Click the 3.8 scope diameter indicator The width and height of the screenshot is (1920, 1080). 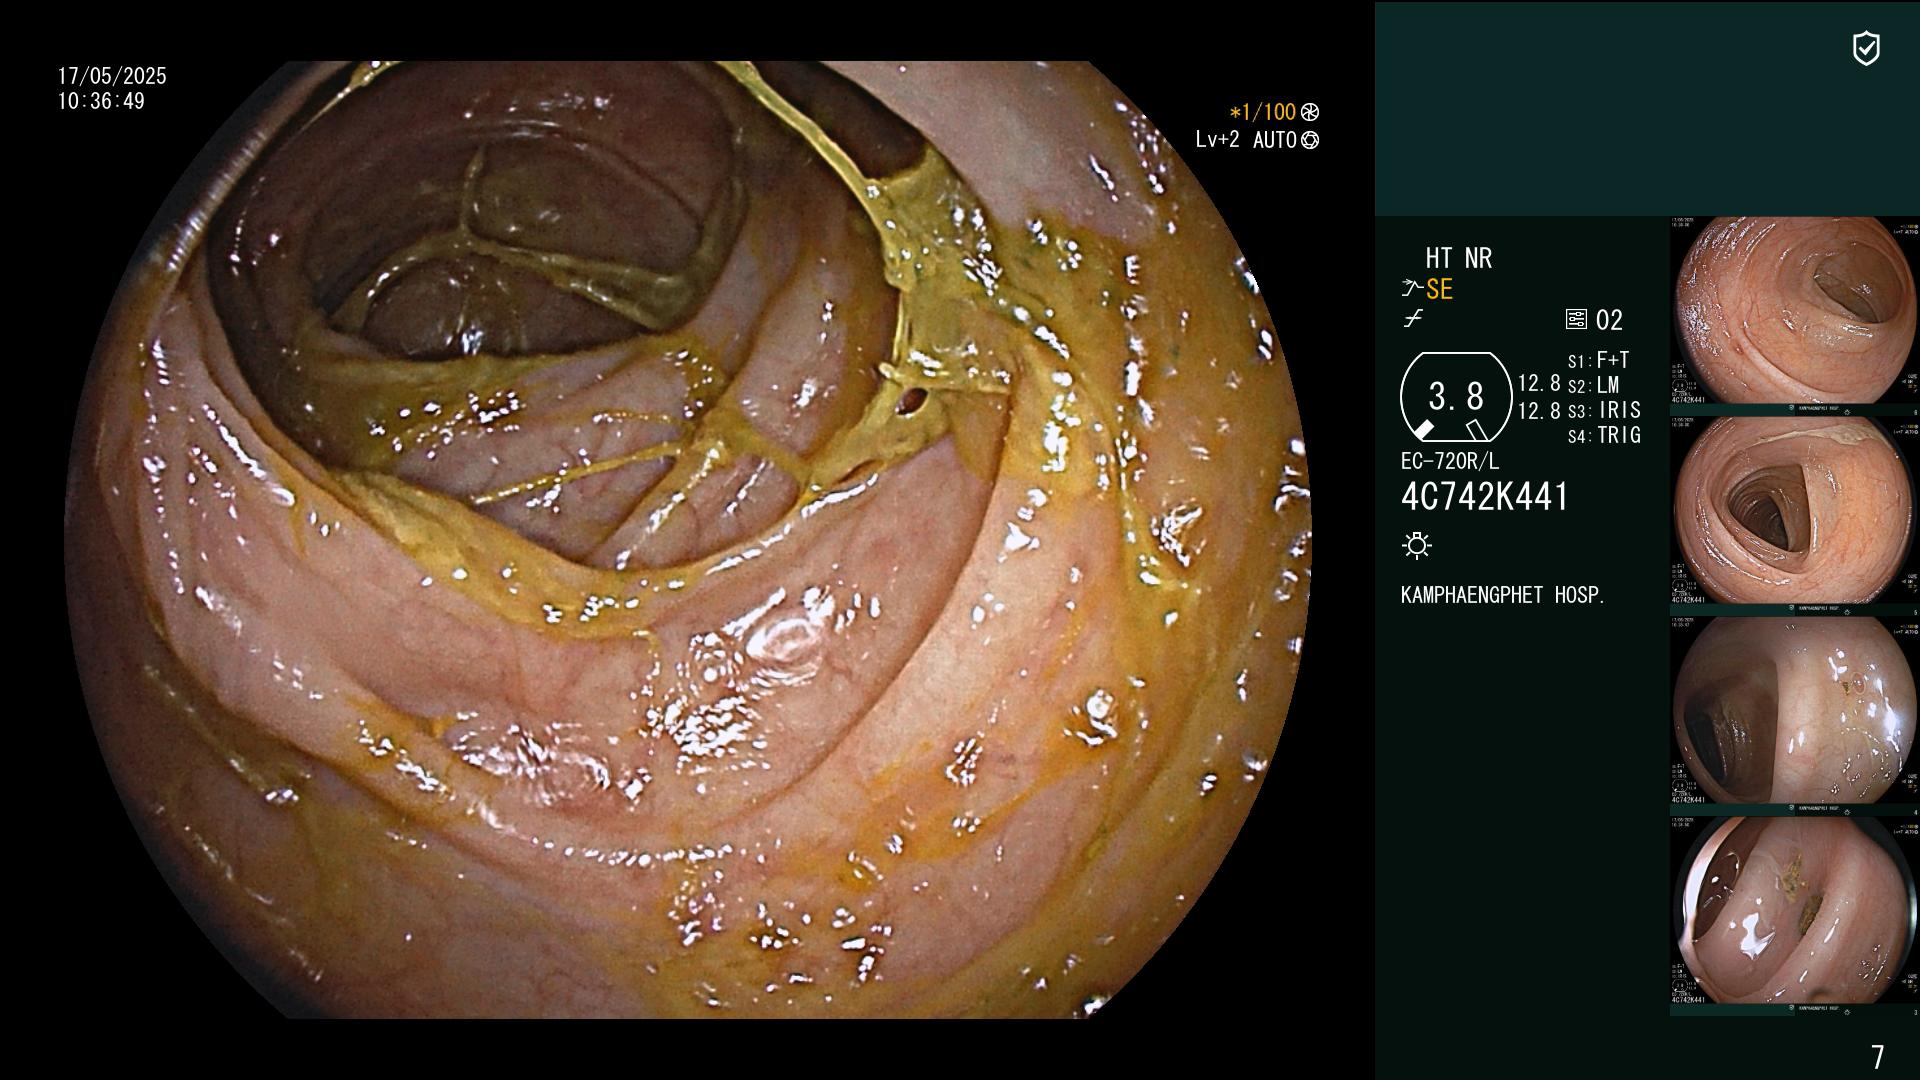click(x=1456, y=397)
